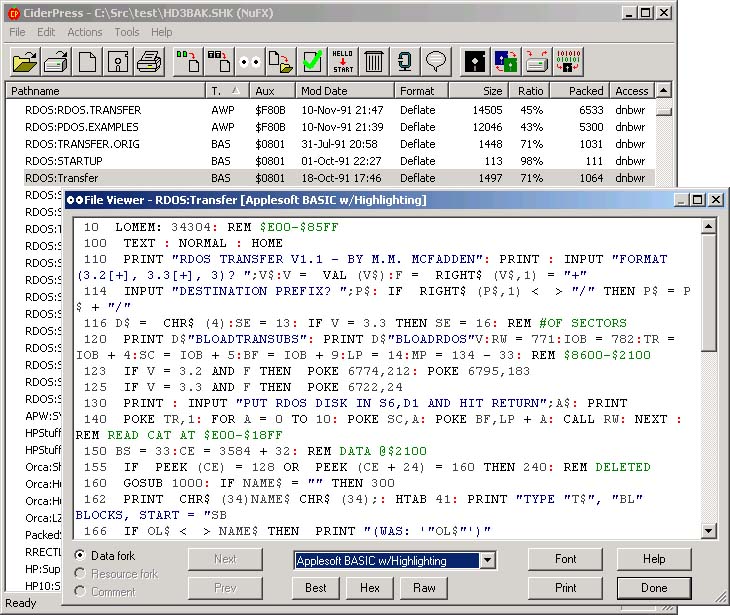Click the Best format button
The height and width of the screenshot is (615, 730).
pos(316,588)
